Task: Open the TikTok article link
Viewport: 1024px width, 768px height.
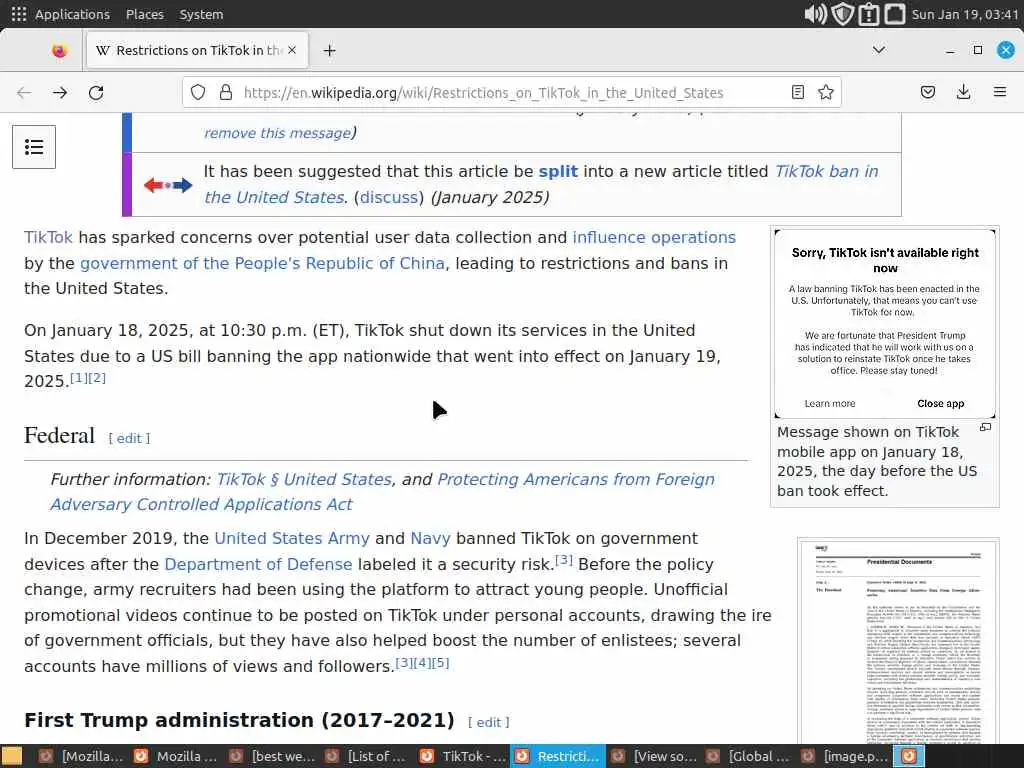Action: (x=48, y=237)
